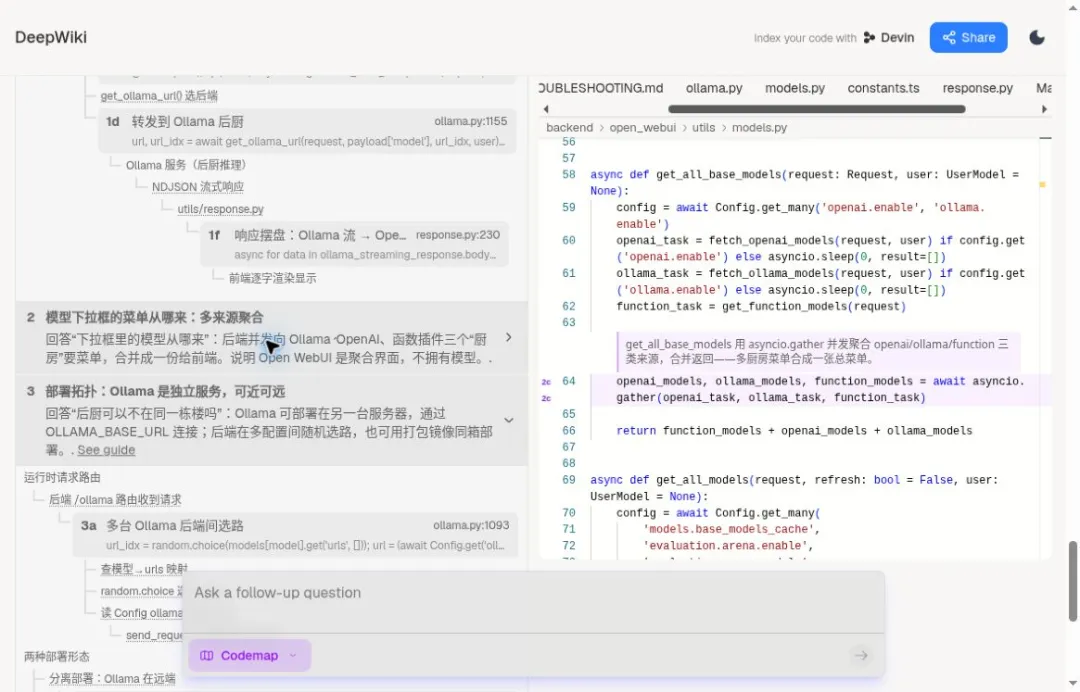Open the See guide link

coord(106,450)
